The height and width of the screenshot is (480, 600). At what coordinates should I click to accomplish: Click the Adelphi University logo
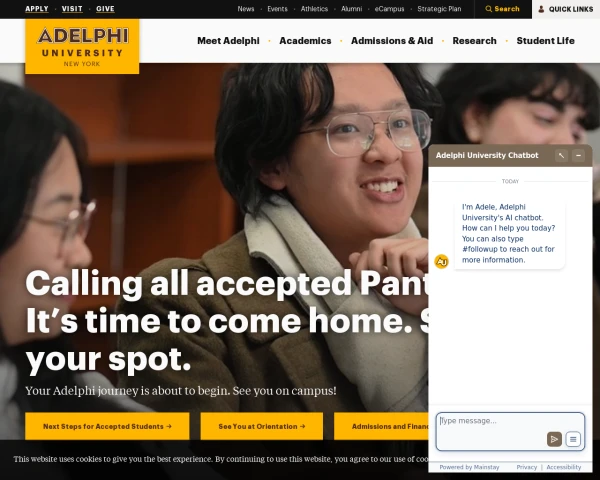82,46
